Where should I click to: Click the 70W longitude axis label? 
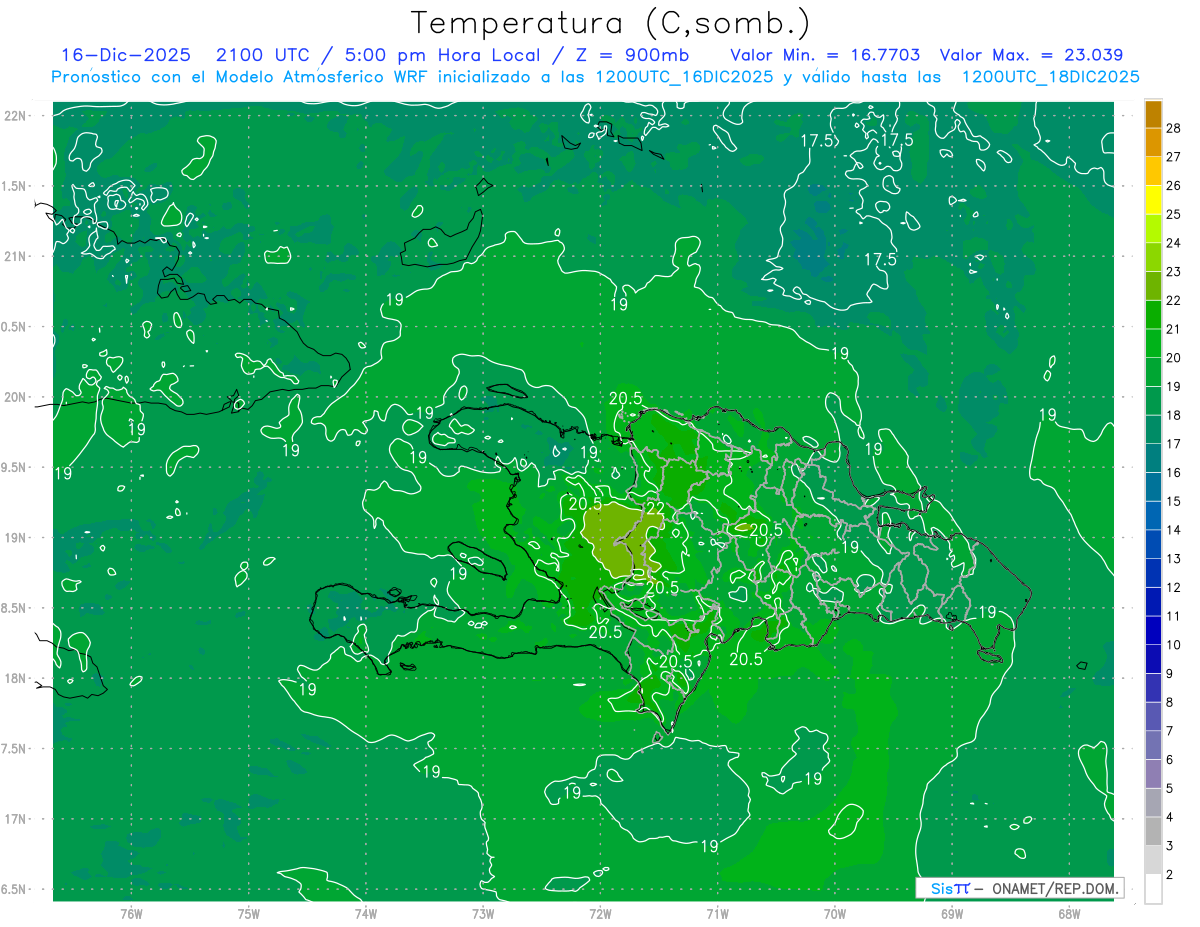pyautogui.click(x=835, y=913)
